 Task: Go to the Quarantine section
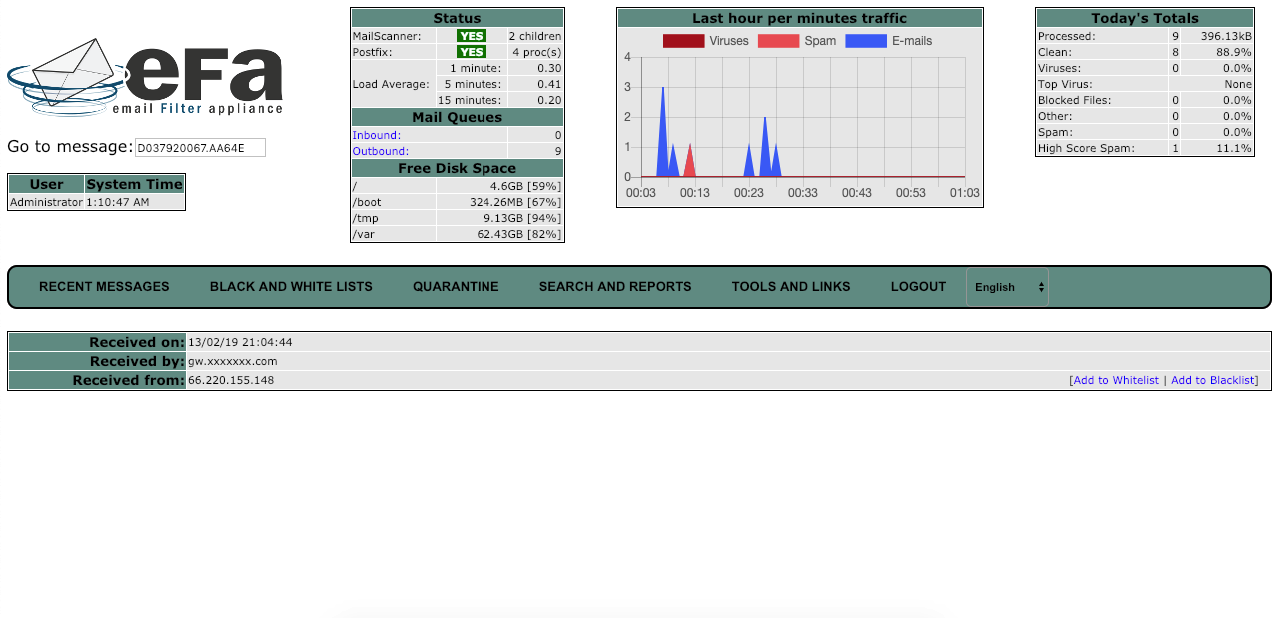455,287
